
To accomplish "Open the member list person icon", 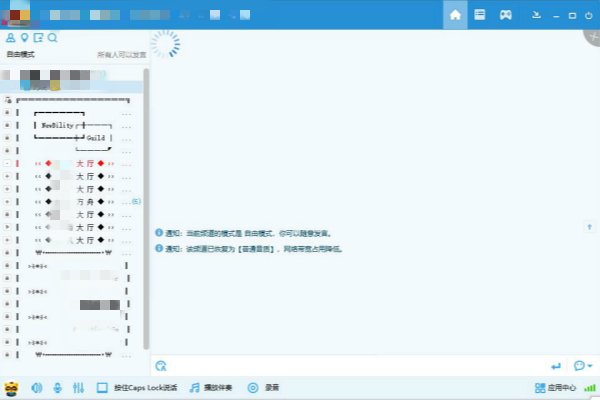I will coord(10,38).
